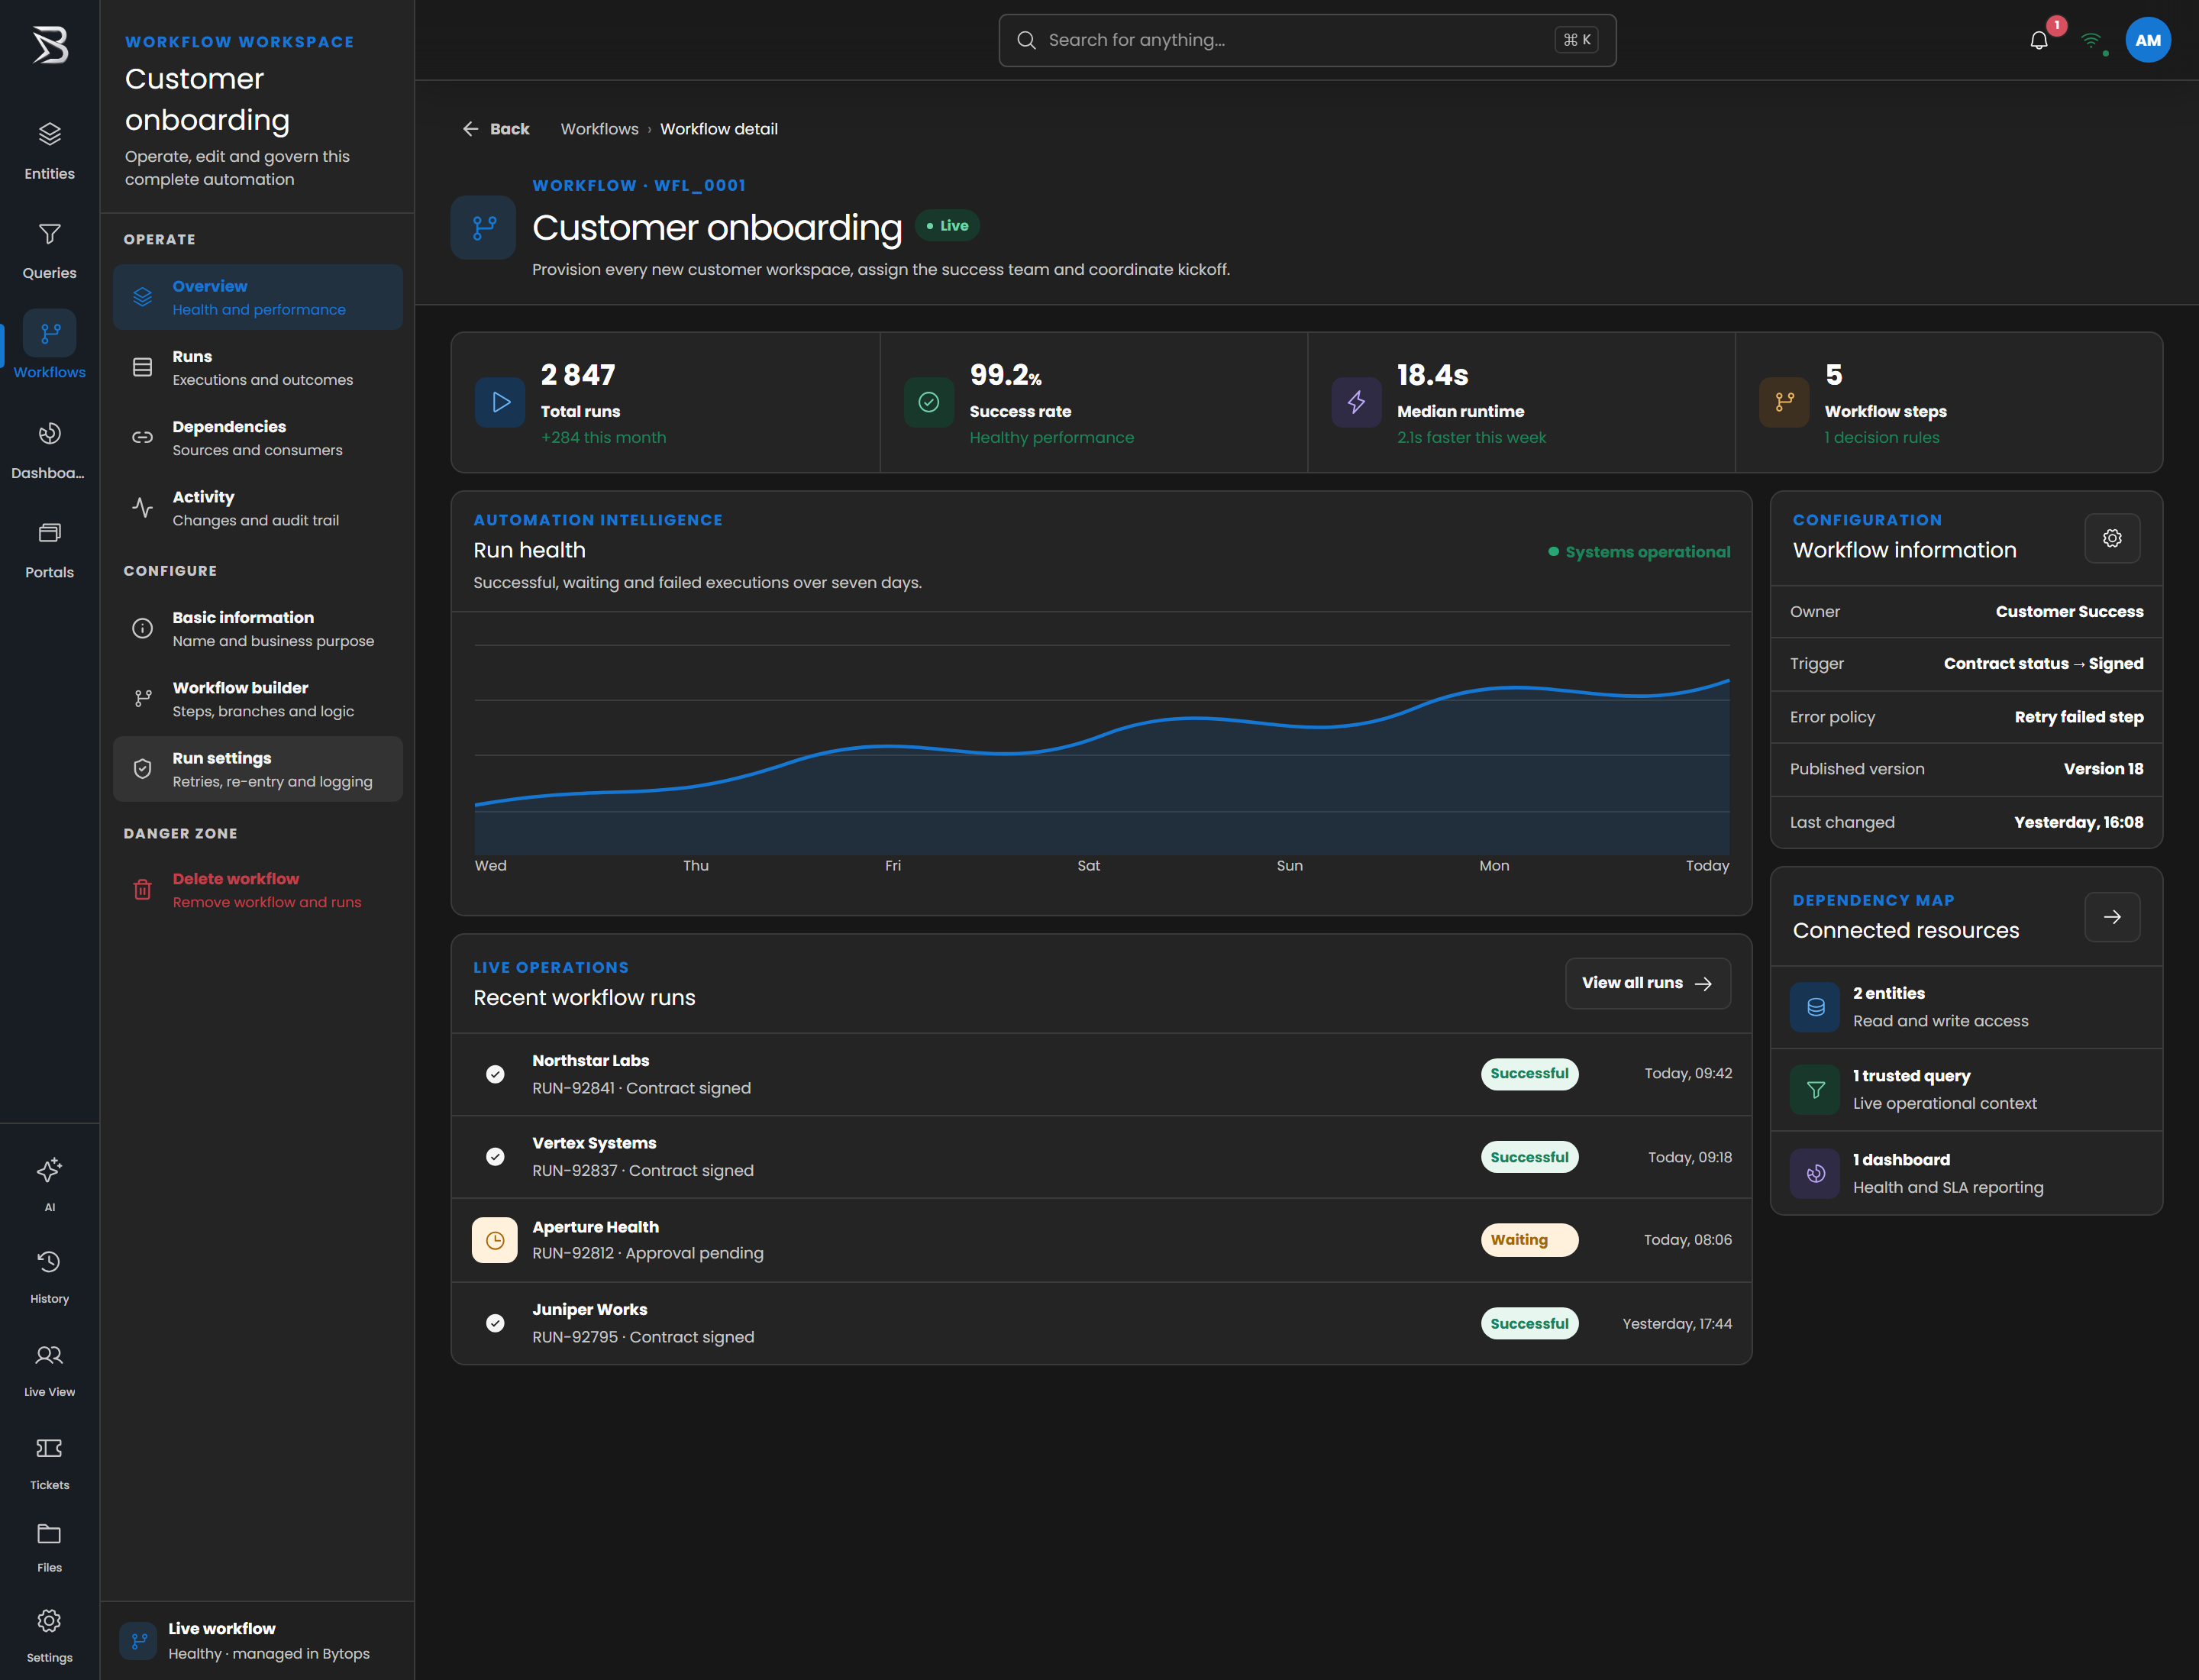The height and width of the screenshot is (1680, 2199).
Task: Open Tickets in the left rail
Action: [49, 1462]
